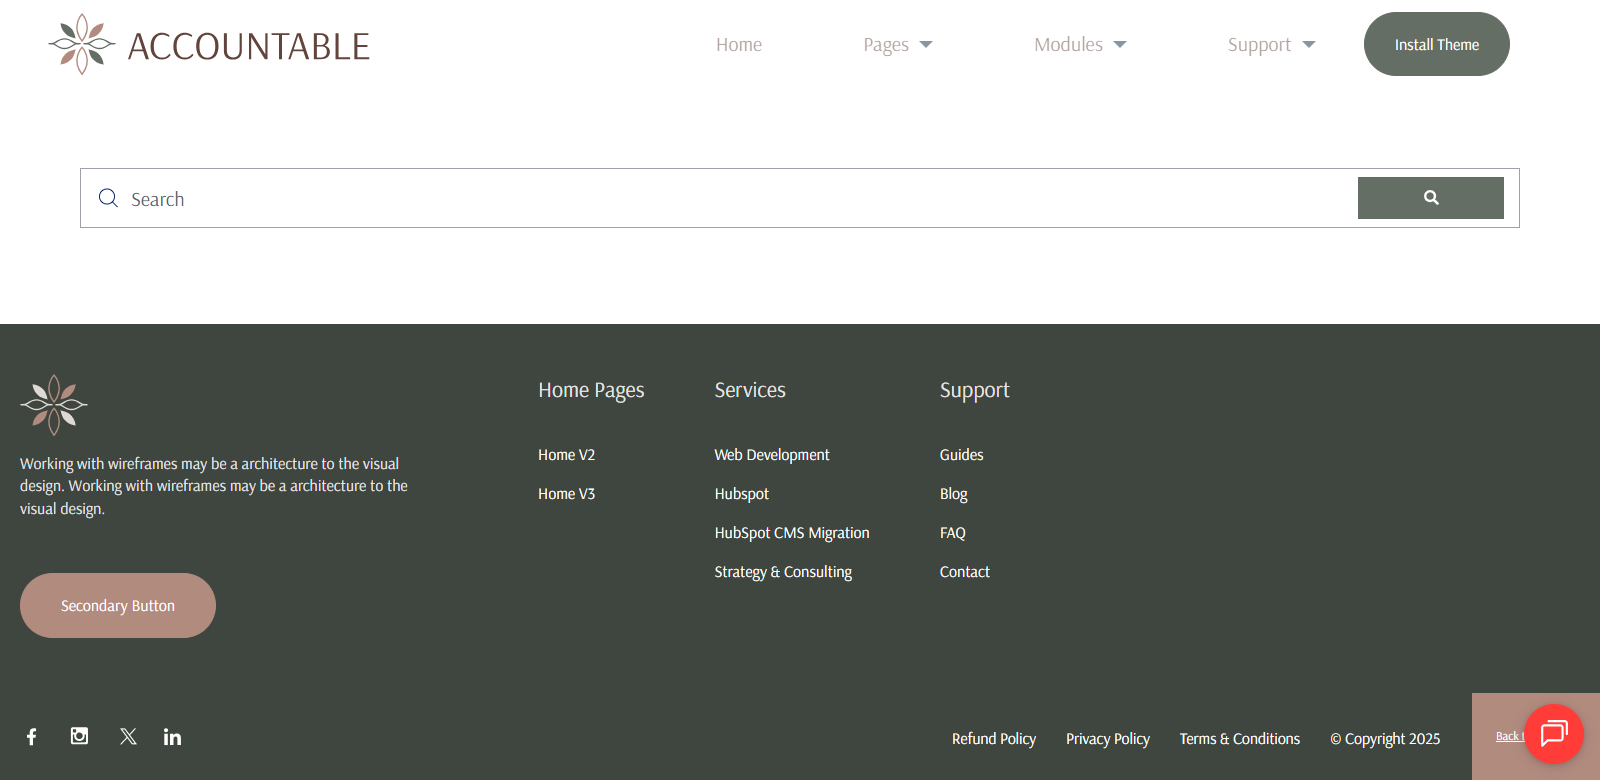Expand the Support dropdown in navigation
Image resolution: width=1600 pixels, height=780 pixels.
1271,45
